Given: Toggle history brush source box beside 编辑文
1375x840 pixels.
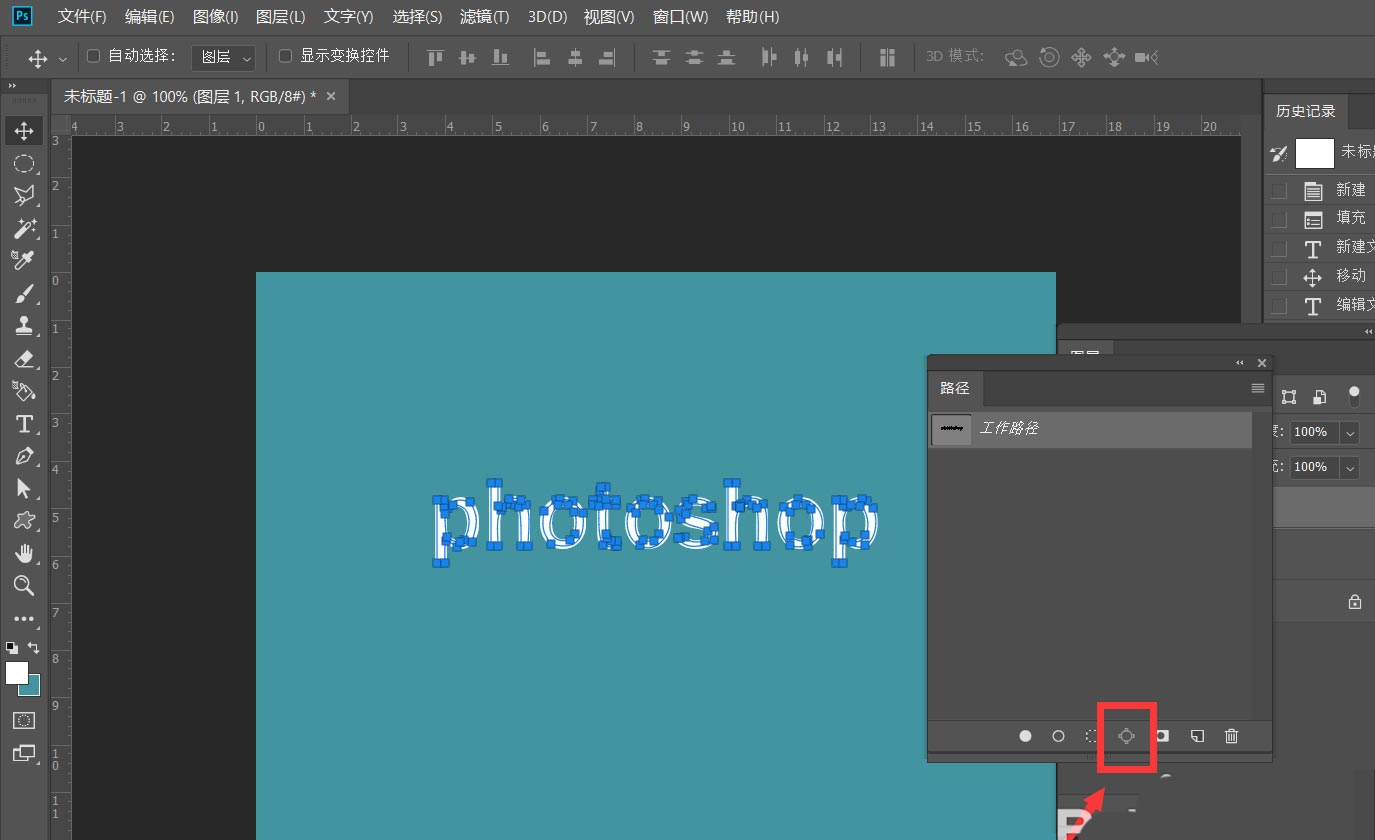Looking at the screenshot, I should pyautogui.click(x=1279, y=306).
